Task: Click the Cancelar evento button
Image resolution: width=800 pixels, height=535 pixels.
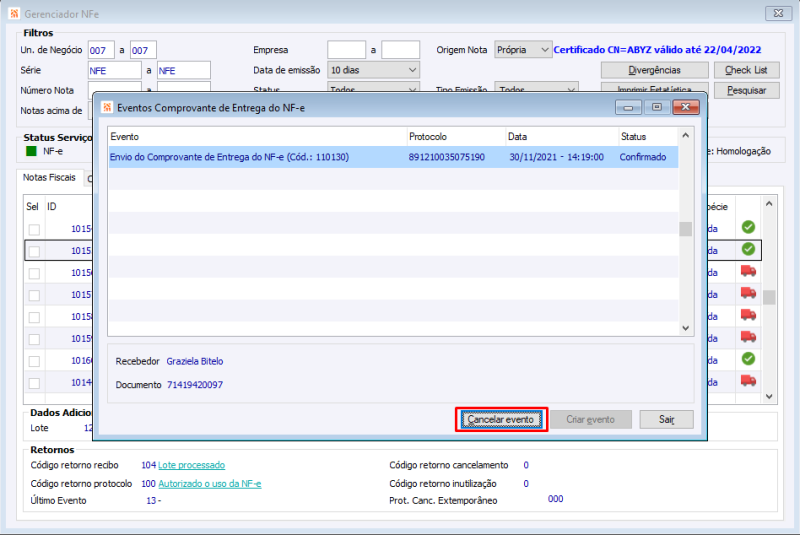Action: click(501, 420)
